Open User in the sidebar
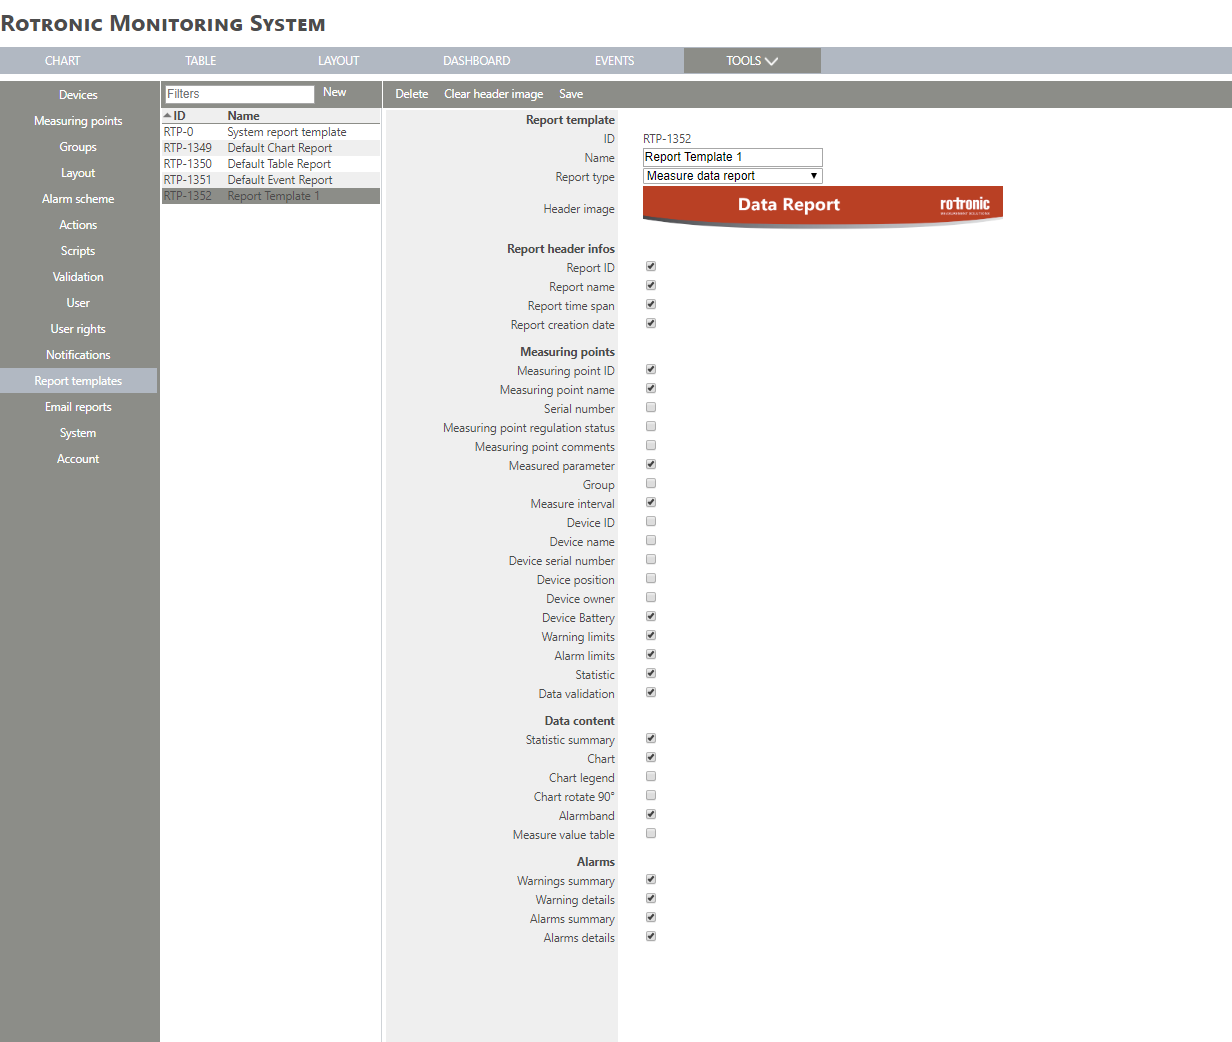This screenshot has height=1042, width=1232. (x=78, y=303)
